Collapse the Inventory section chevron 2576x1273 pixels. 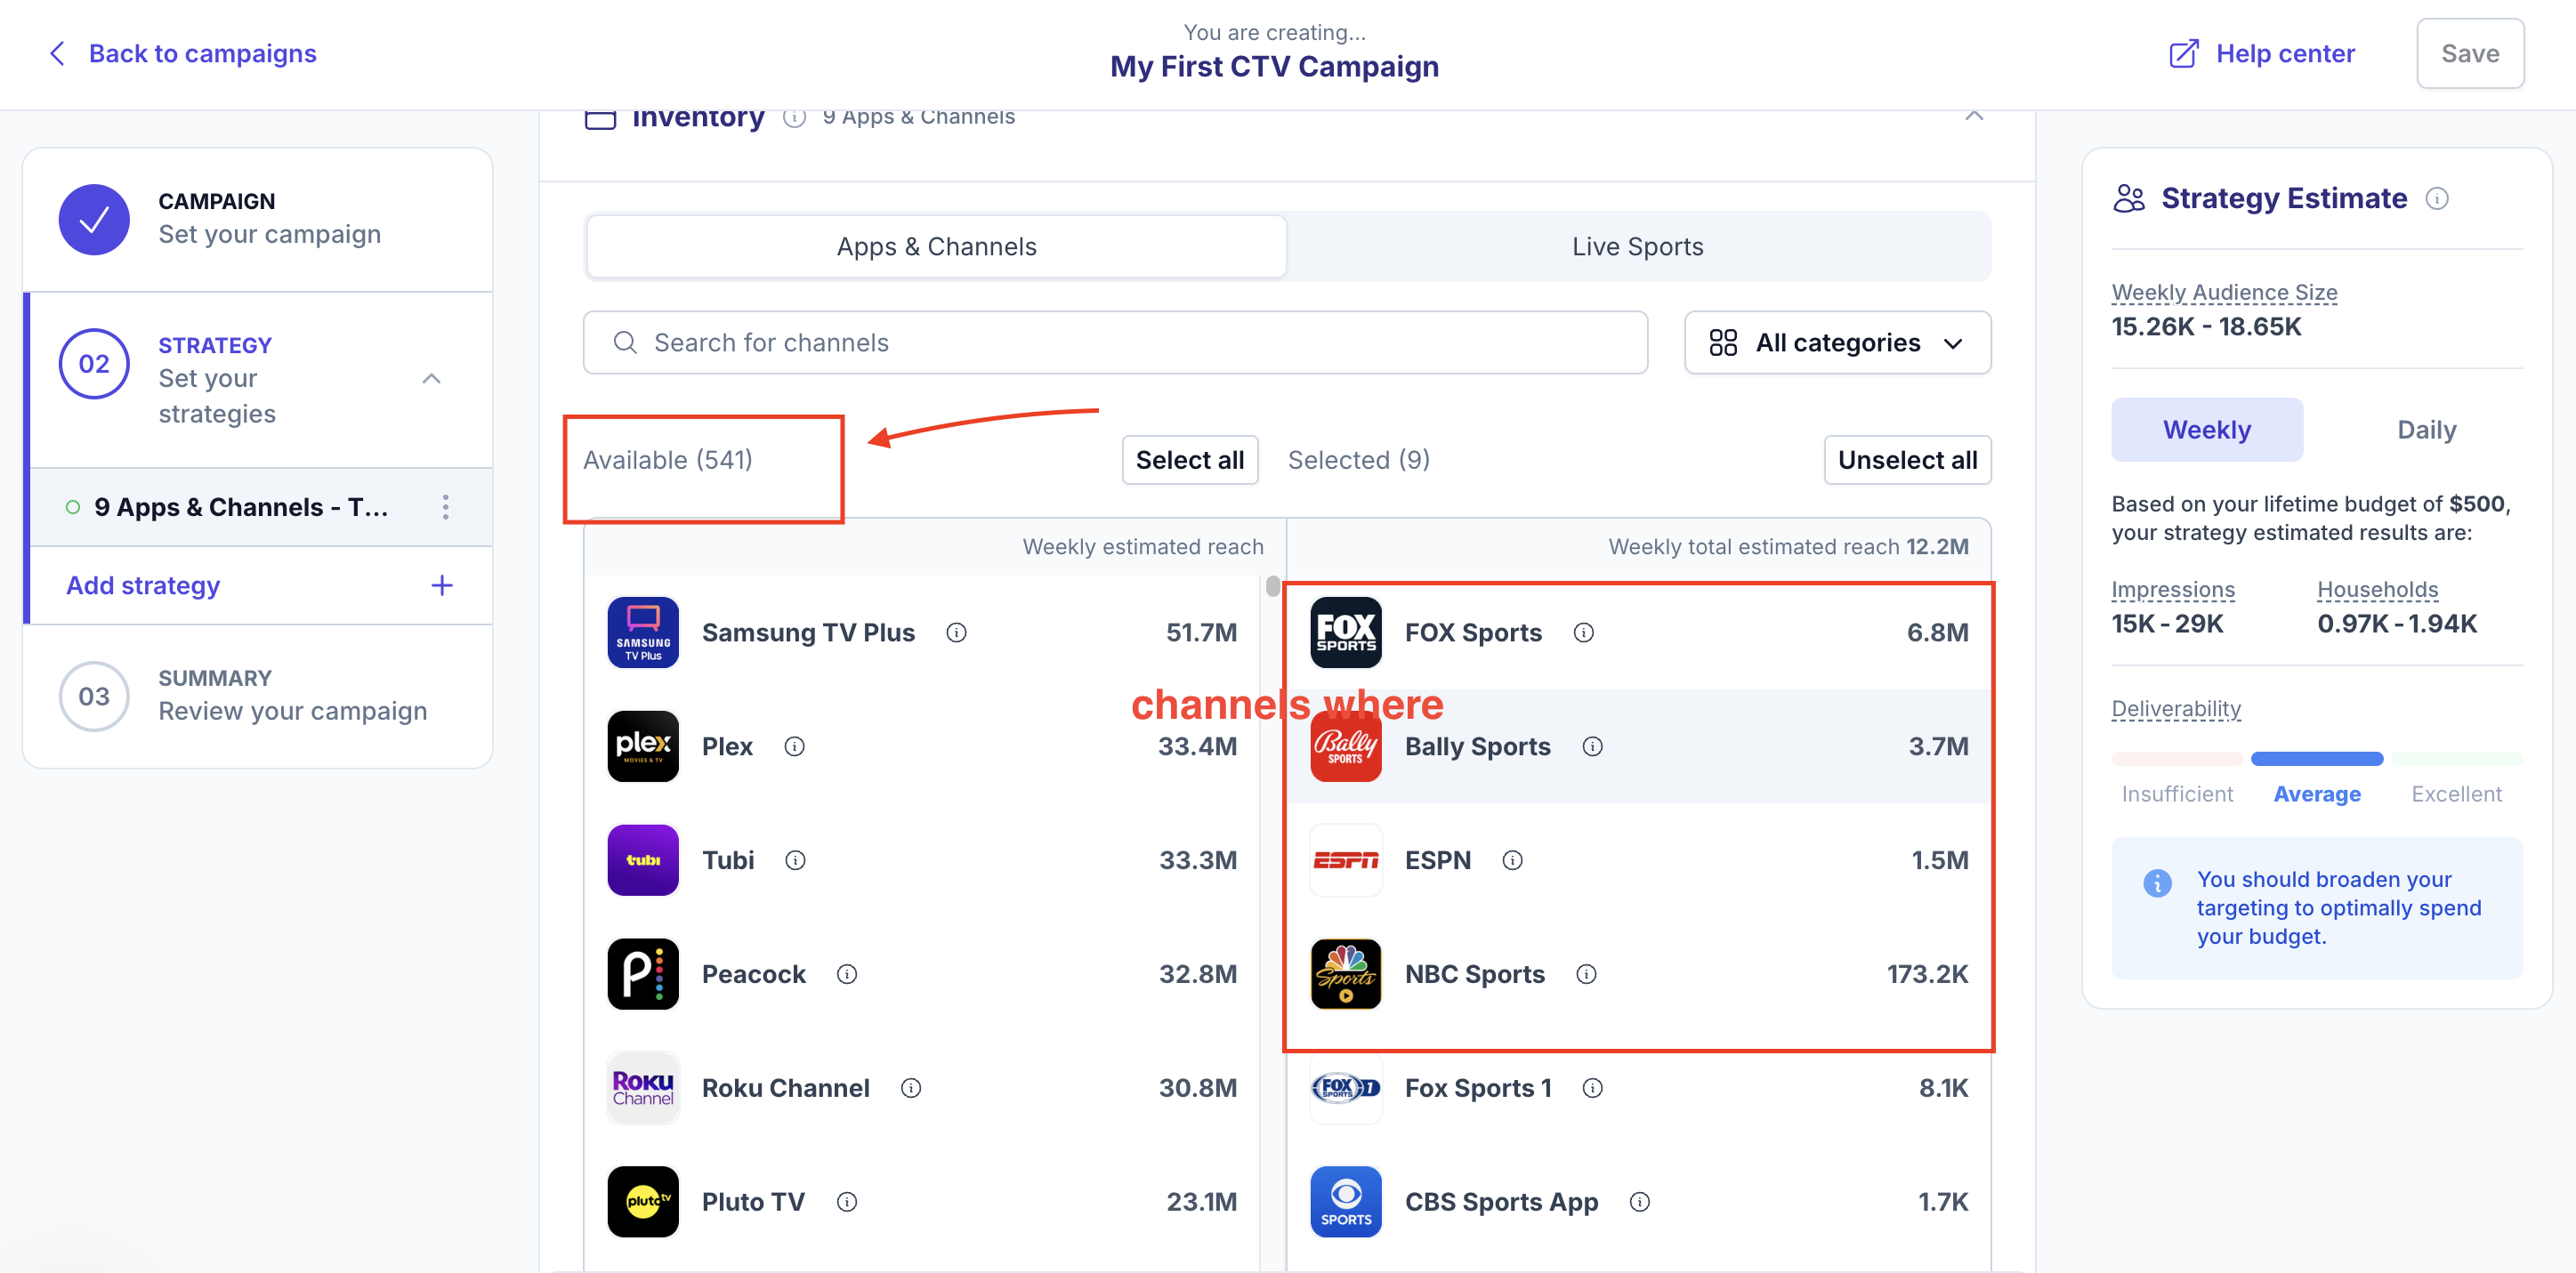[1974, 116]
